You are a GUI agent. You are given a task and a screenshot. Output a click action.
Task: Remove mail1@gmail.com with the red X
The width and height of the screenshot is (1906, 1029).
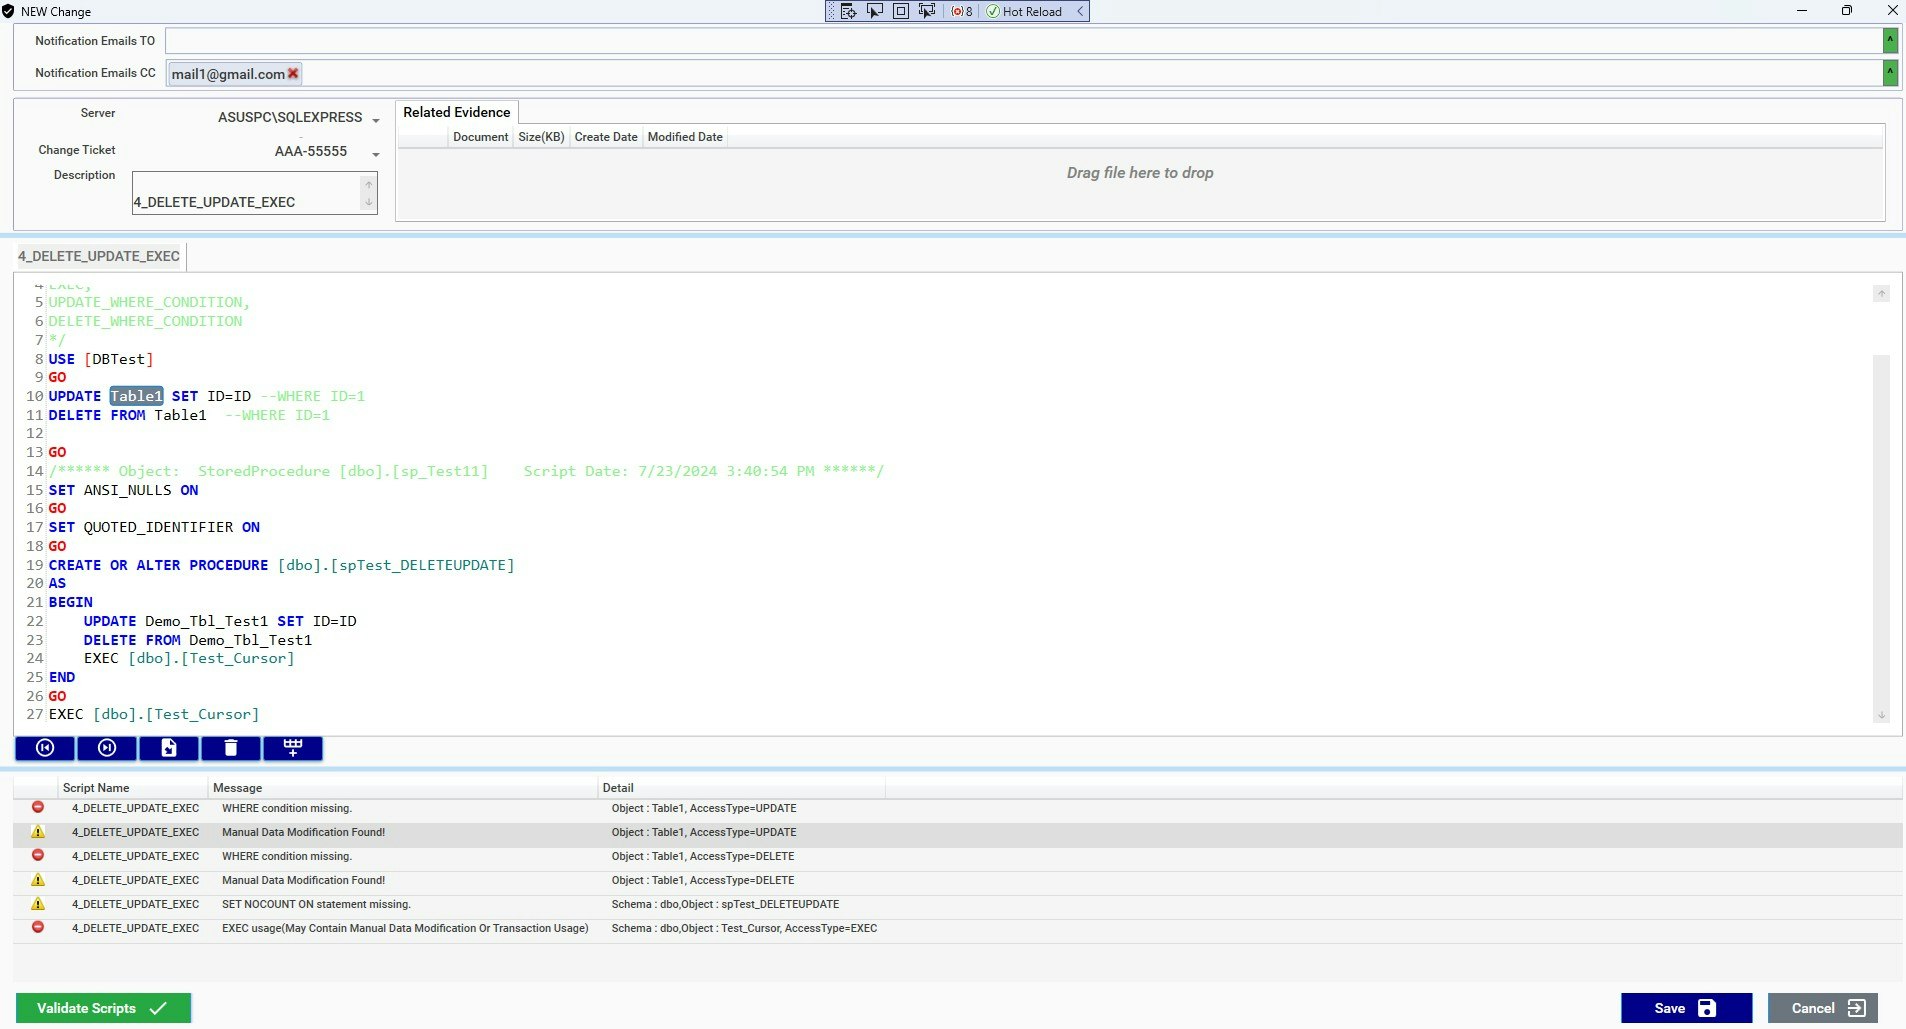point(293,73)
